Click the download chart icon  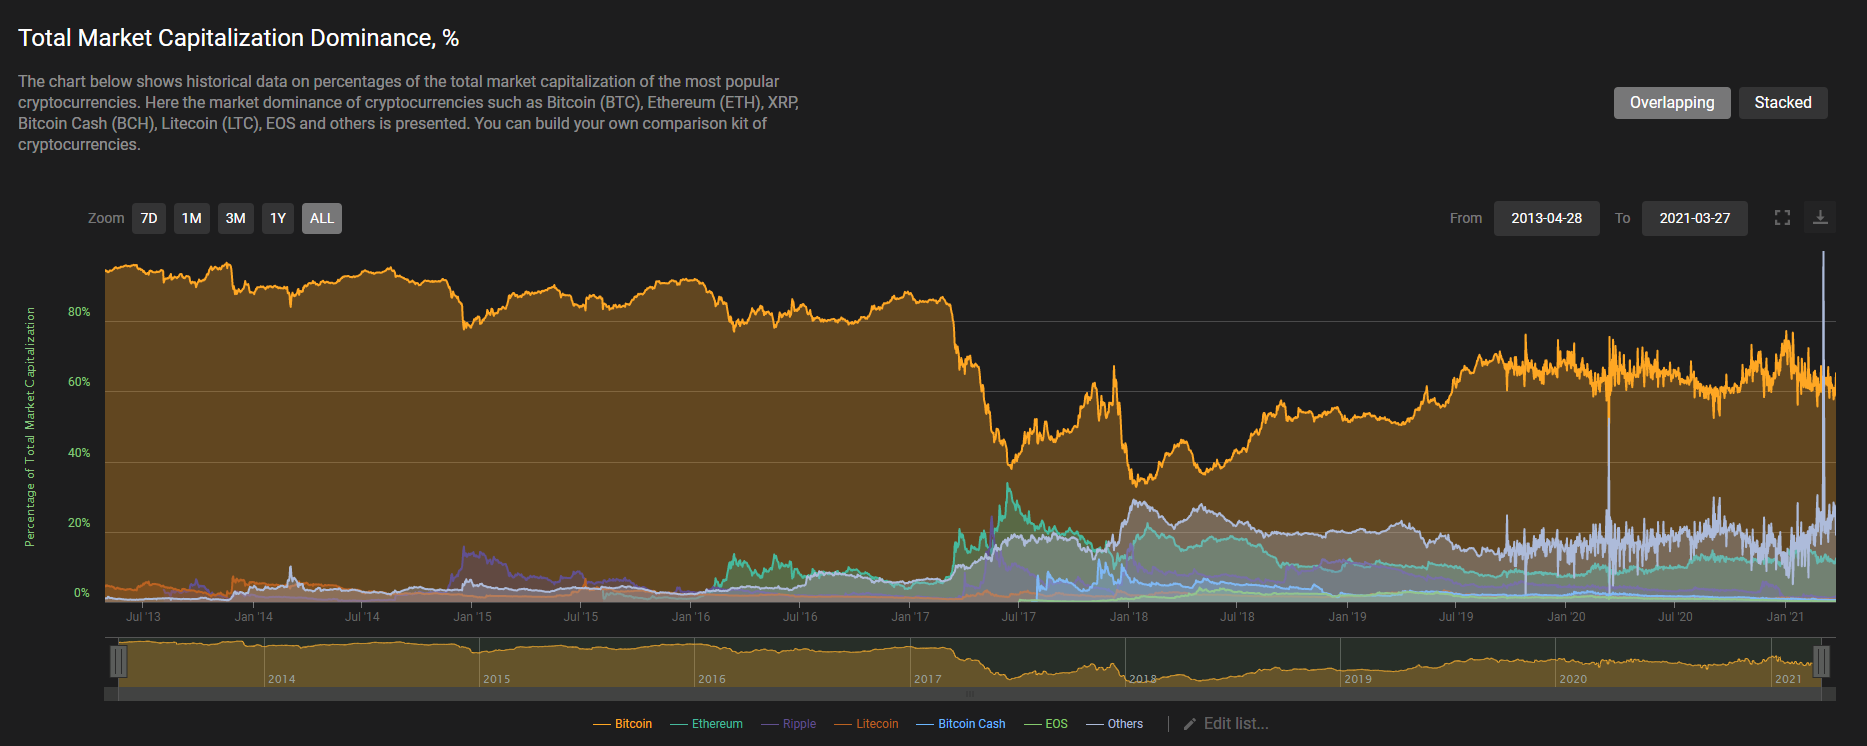[1820, 218]
